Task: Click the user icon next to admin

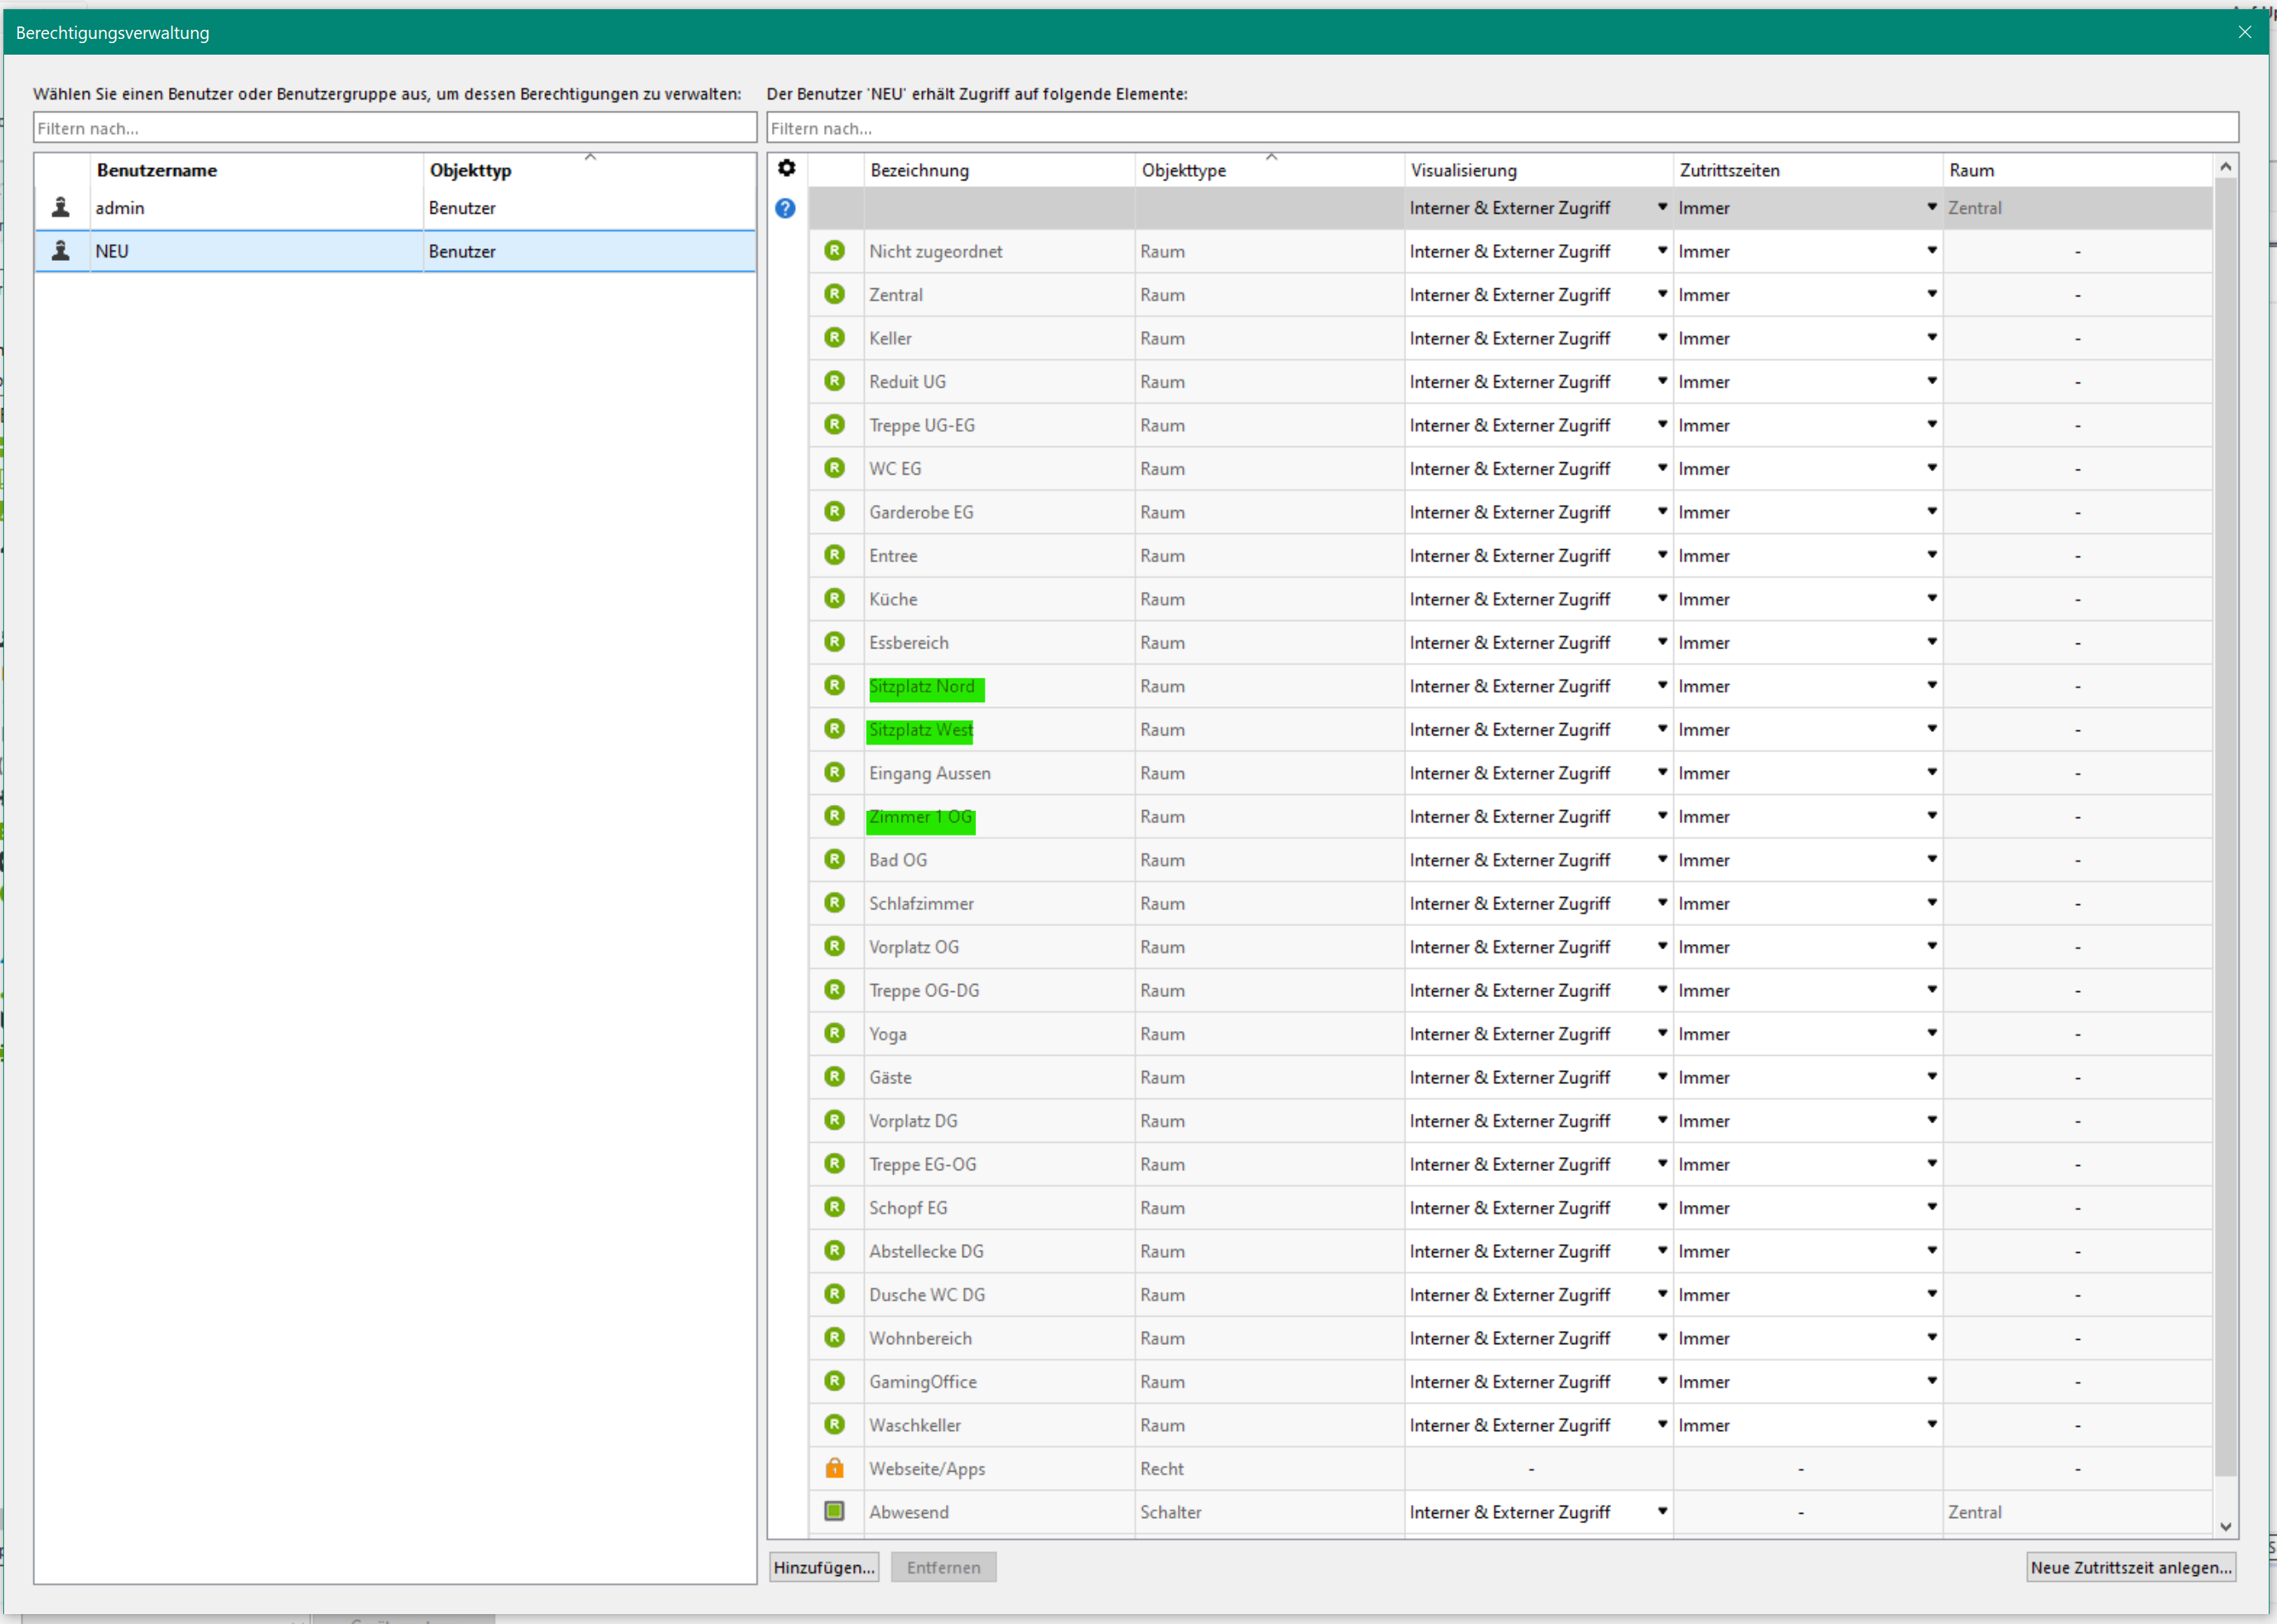Action: [x=62, y=208]
